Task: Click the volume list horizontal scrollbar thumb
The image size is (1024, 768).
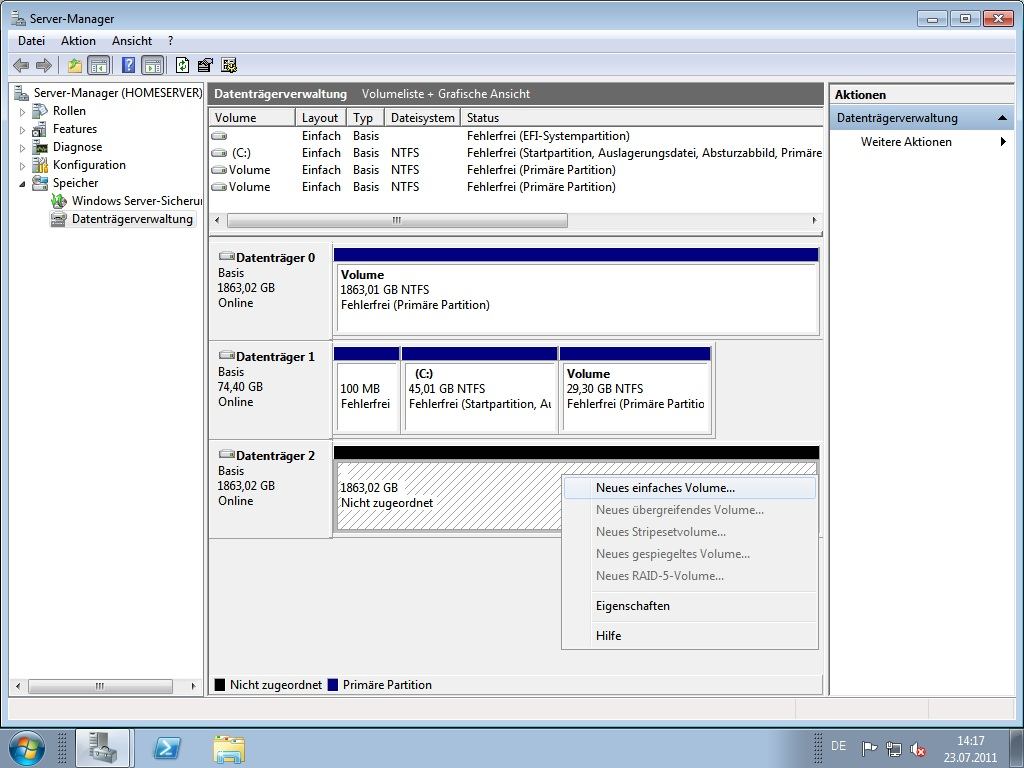Action: [x=397, y=221]
